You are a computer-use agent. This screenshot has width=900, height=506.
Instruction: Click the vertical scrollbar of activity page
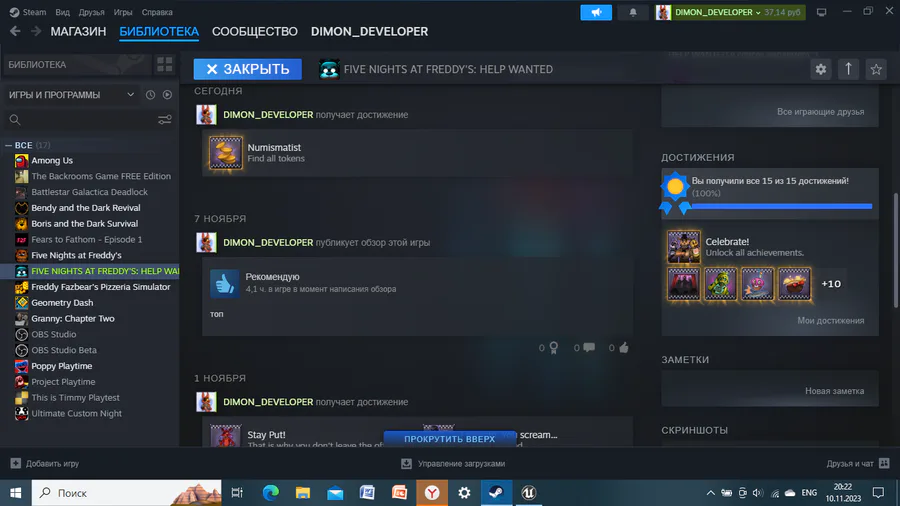coord(894,252)
